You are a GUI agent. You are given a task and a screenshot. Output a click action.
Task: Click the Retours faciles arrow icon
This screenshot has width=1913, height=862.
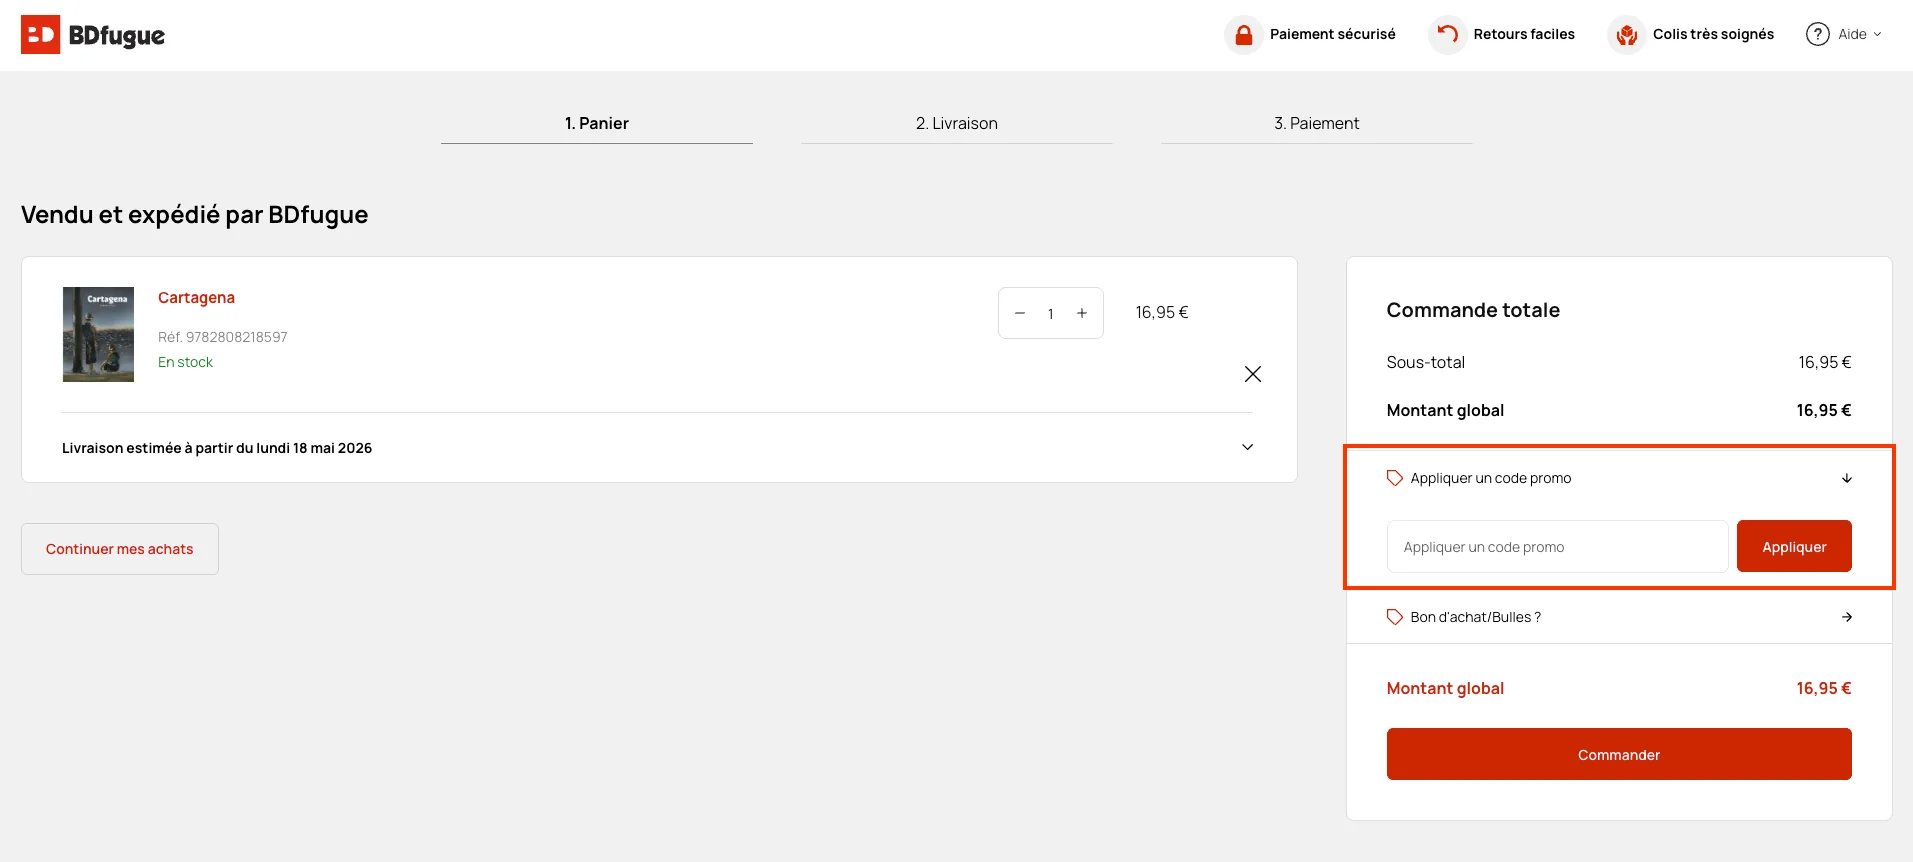[x=1447, y=35]
